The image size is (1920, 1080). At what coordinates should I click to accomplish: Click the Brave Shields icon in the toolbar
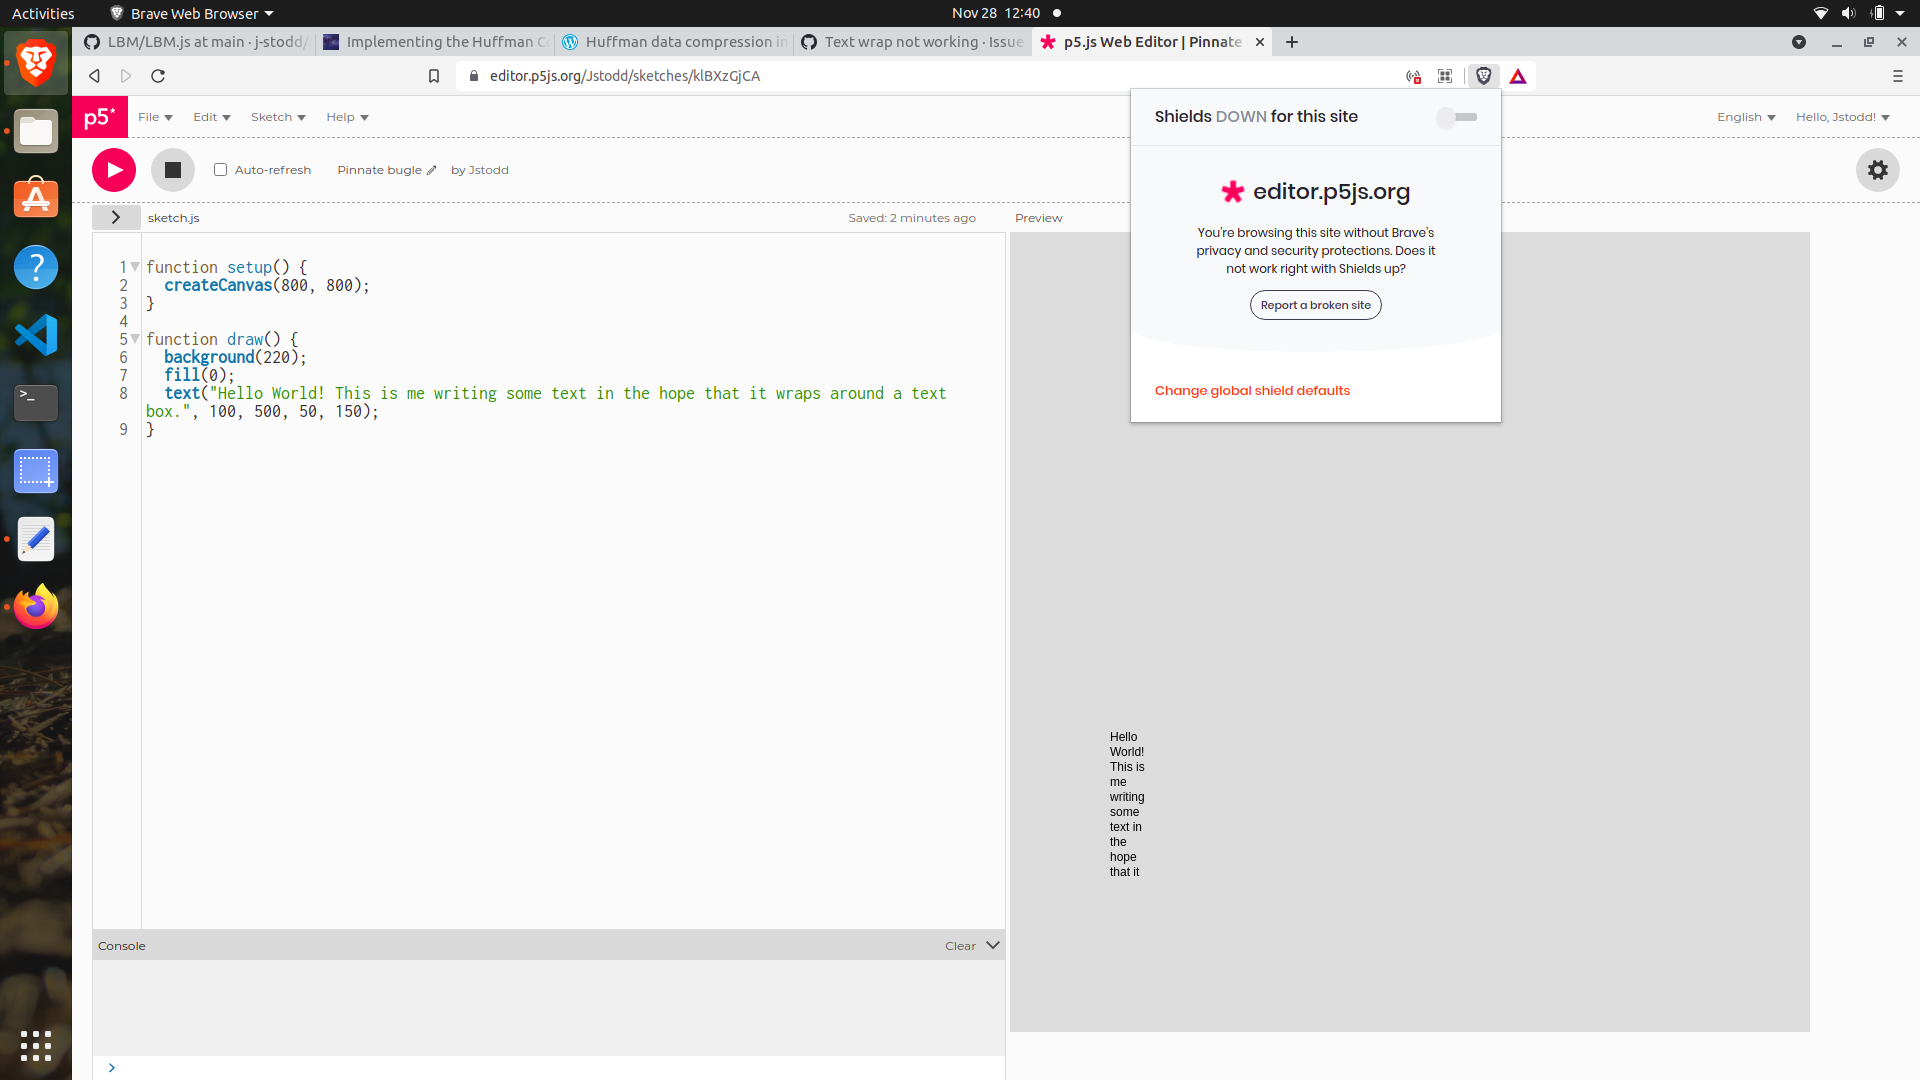click(x=1483, y=75)
